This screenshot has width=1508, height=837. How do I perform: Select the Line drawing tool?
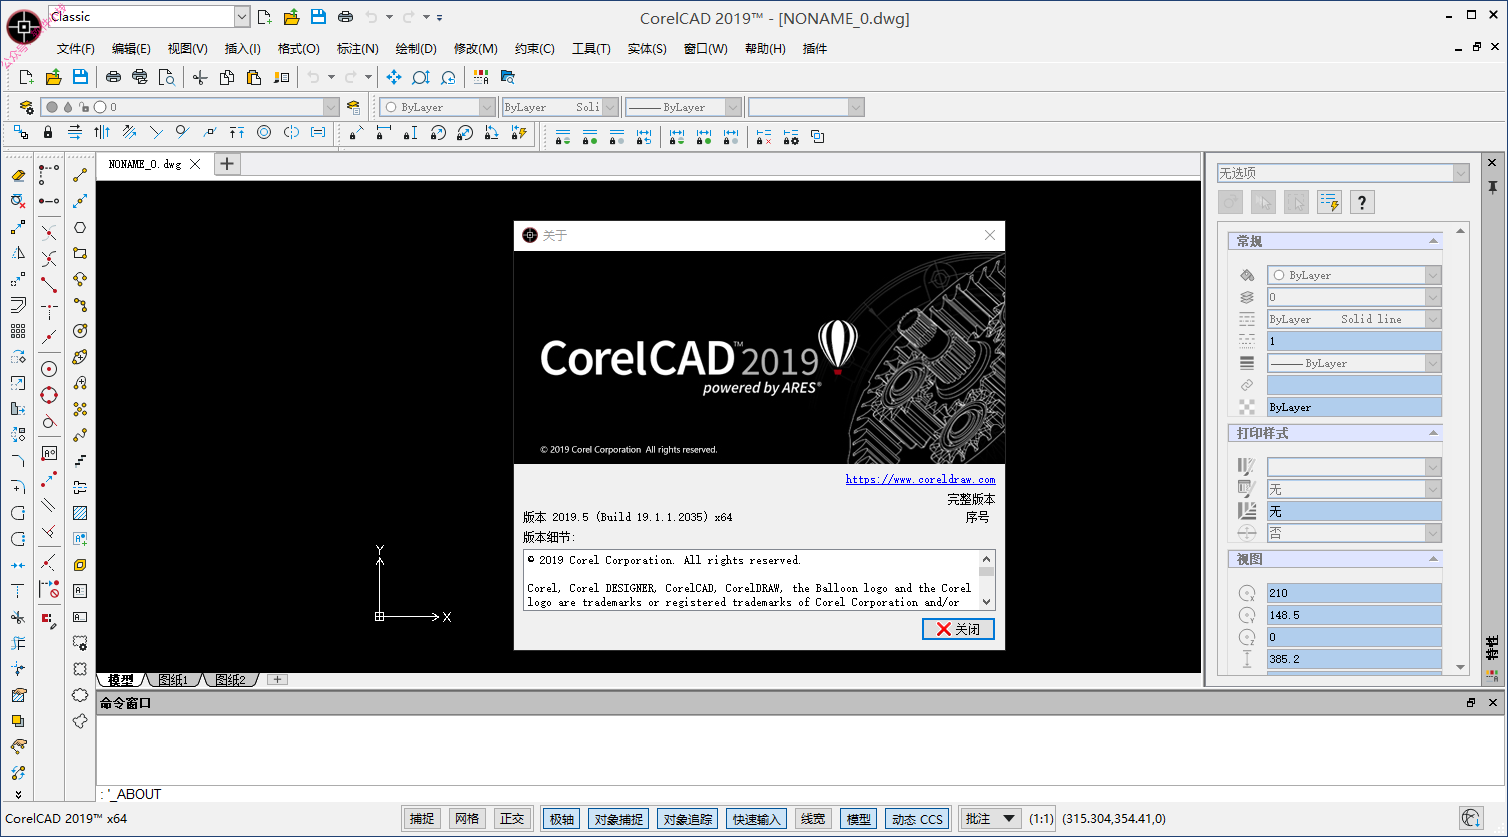pos(80,175)
